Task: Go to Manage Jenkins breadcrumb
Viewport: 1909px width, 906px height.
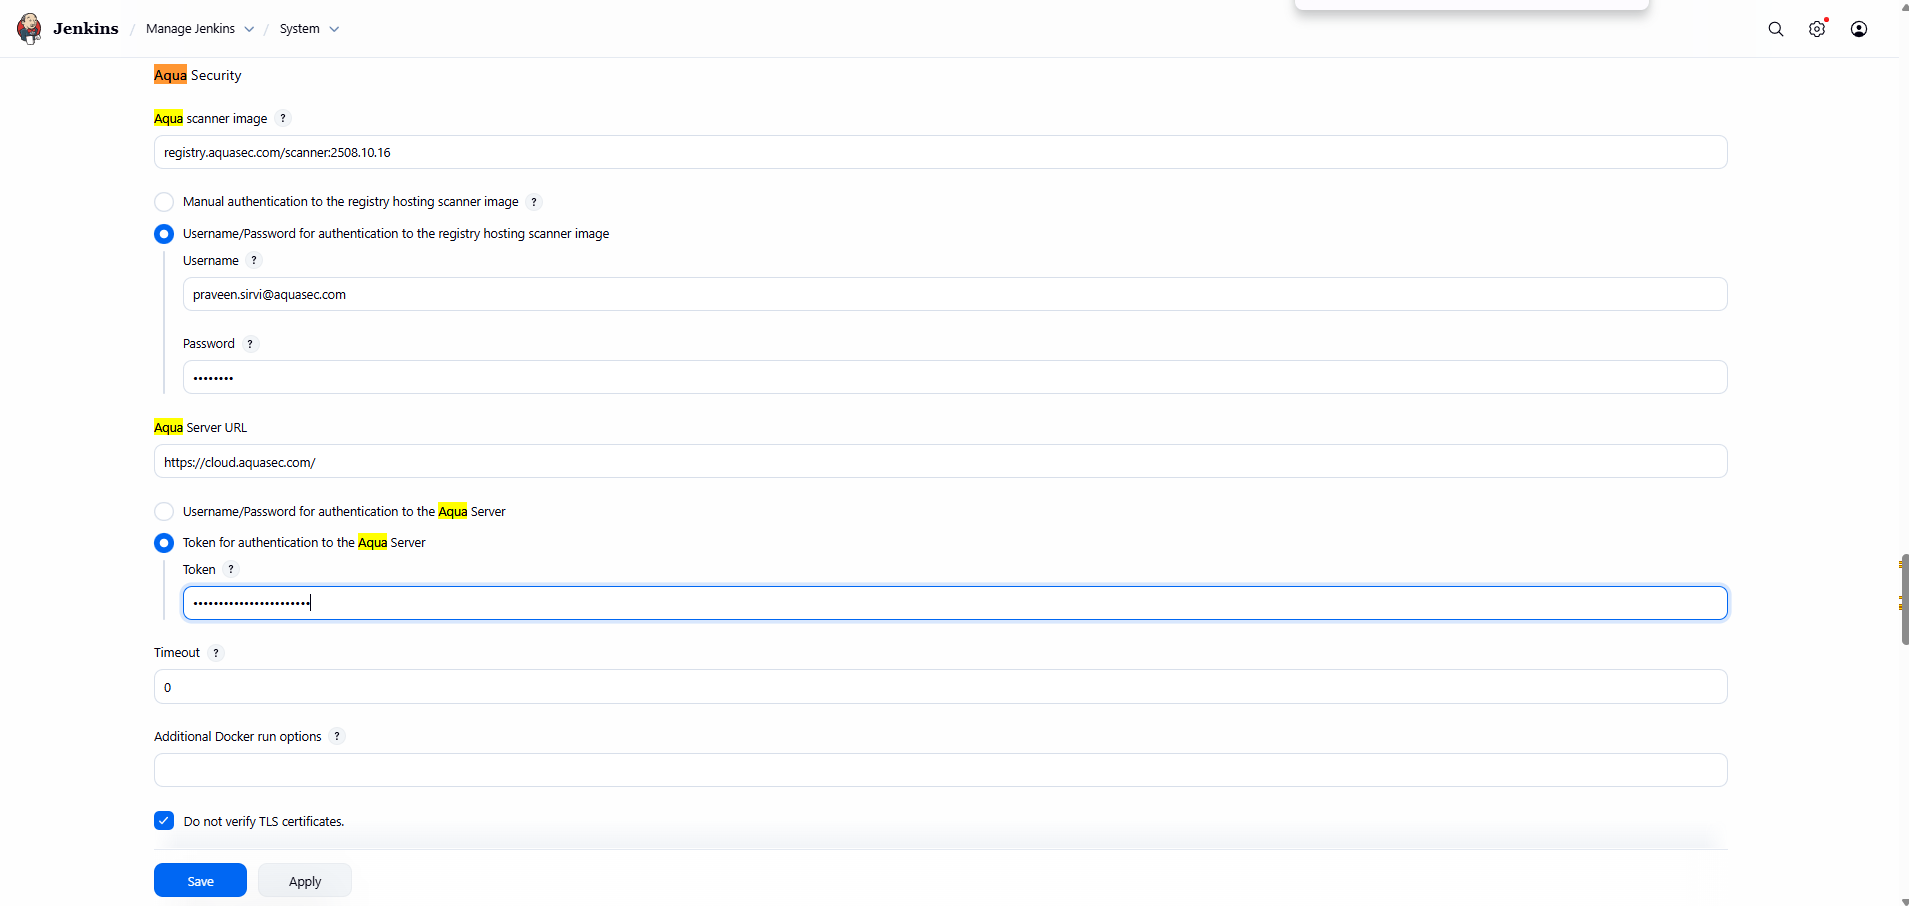Action: tap(190, 29)
